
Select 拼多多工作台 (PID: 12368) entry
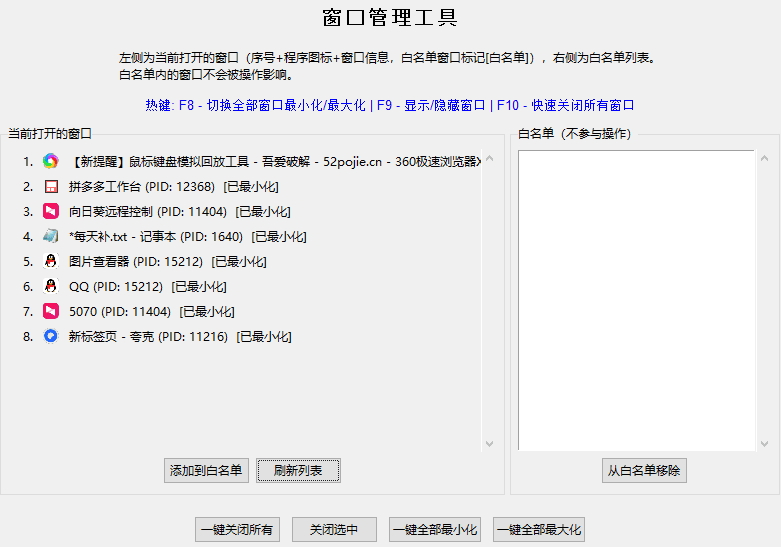tap(173, 187)
